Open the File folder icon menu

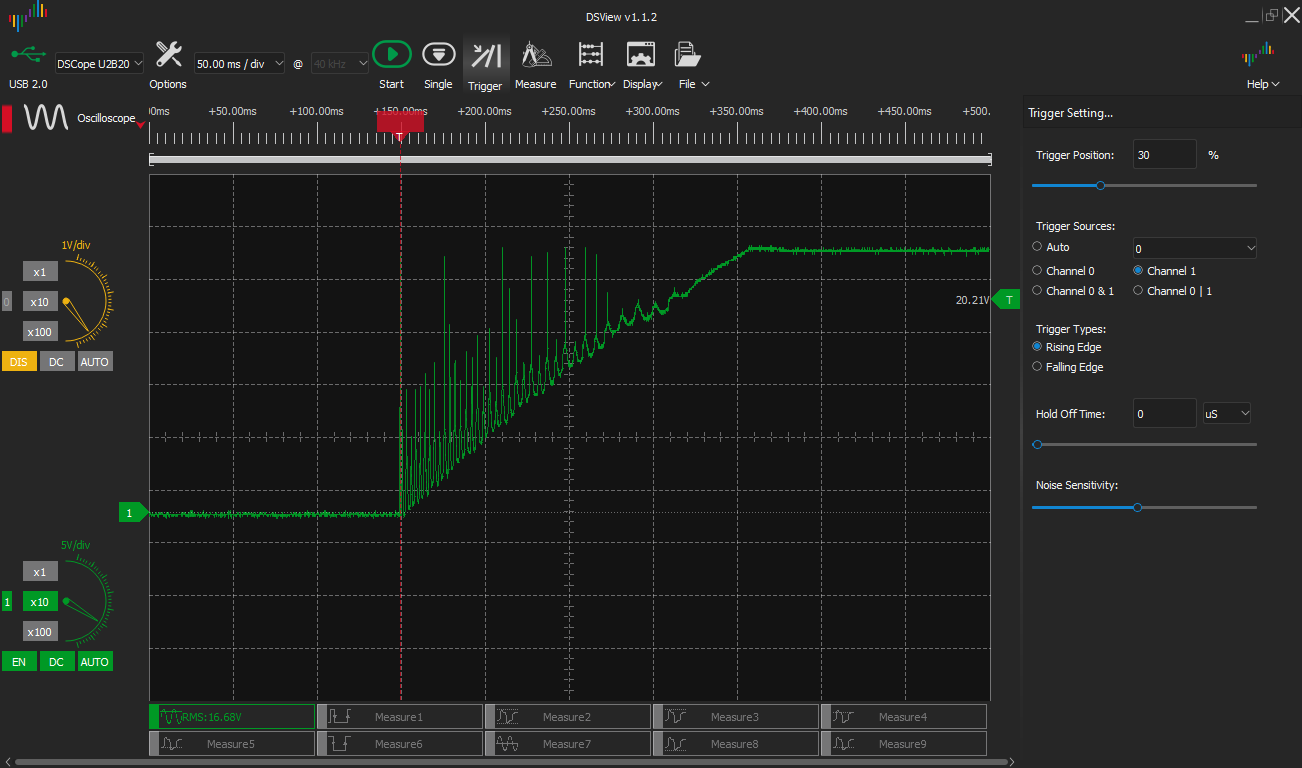[x=686, y=54]
